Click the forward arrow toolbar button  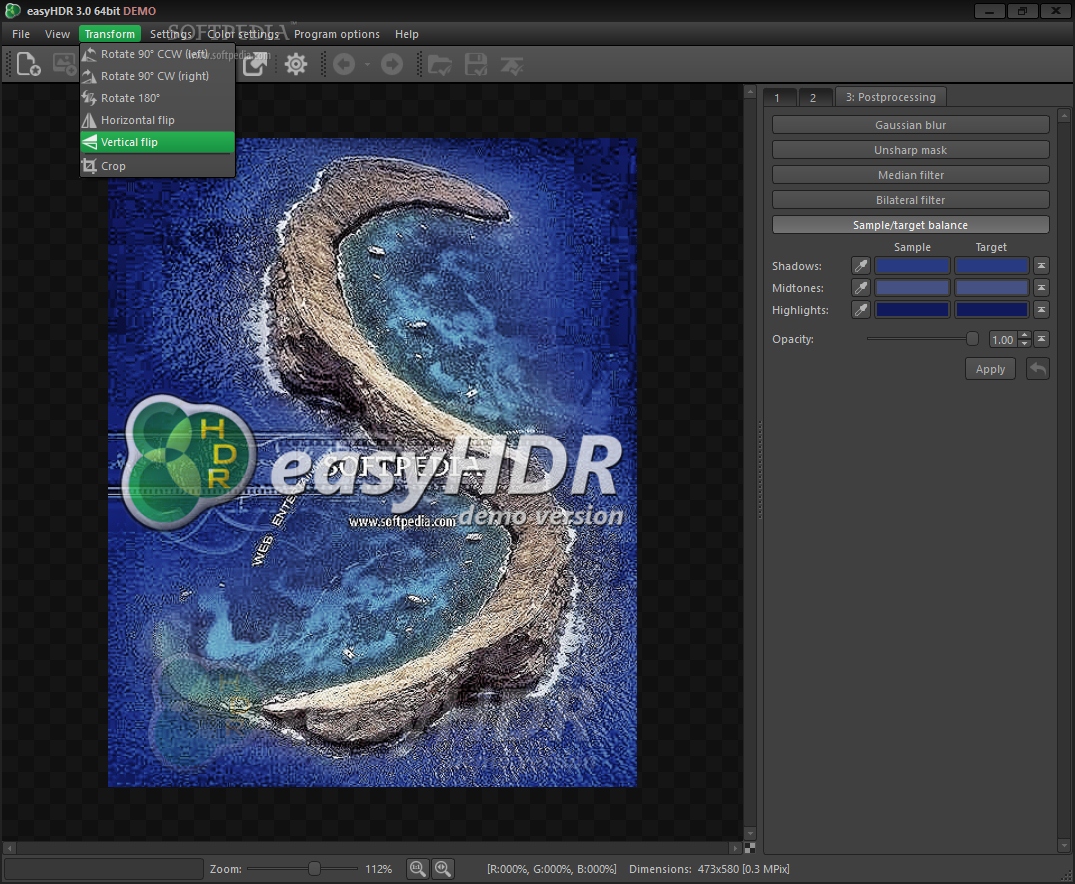click(392, 64)
